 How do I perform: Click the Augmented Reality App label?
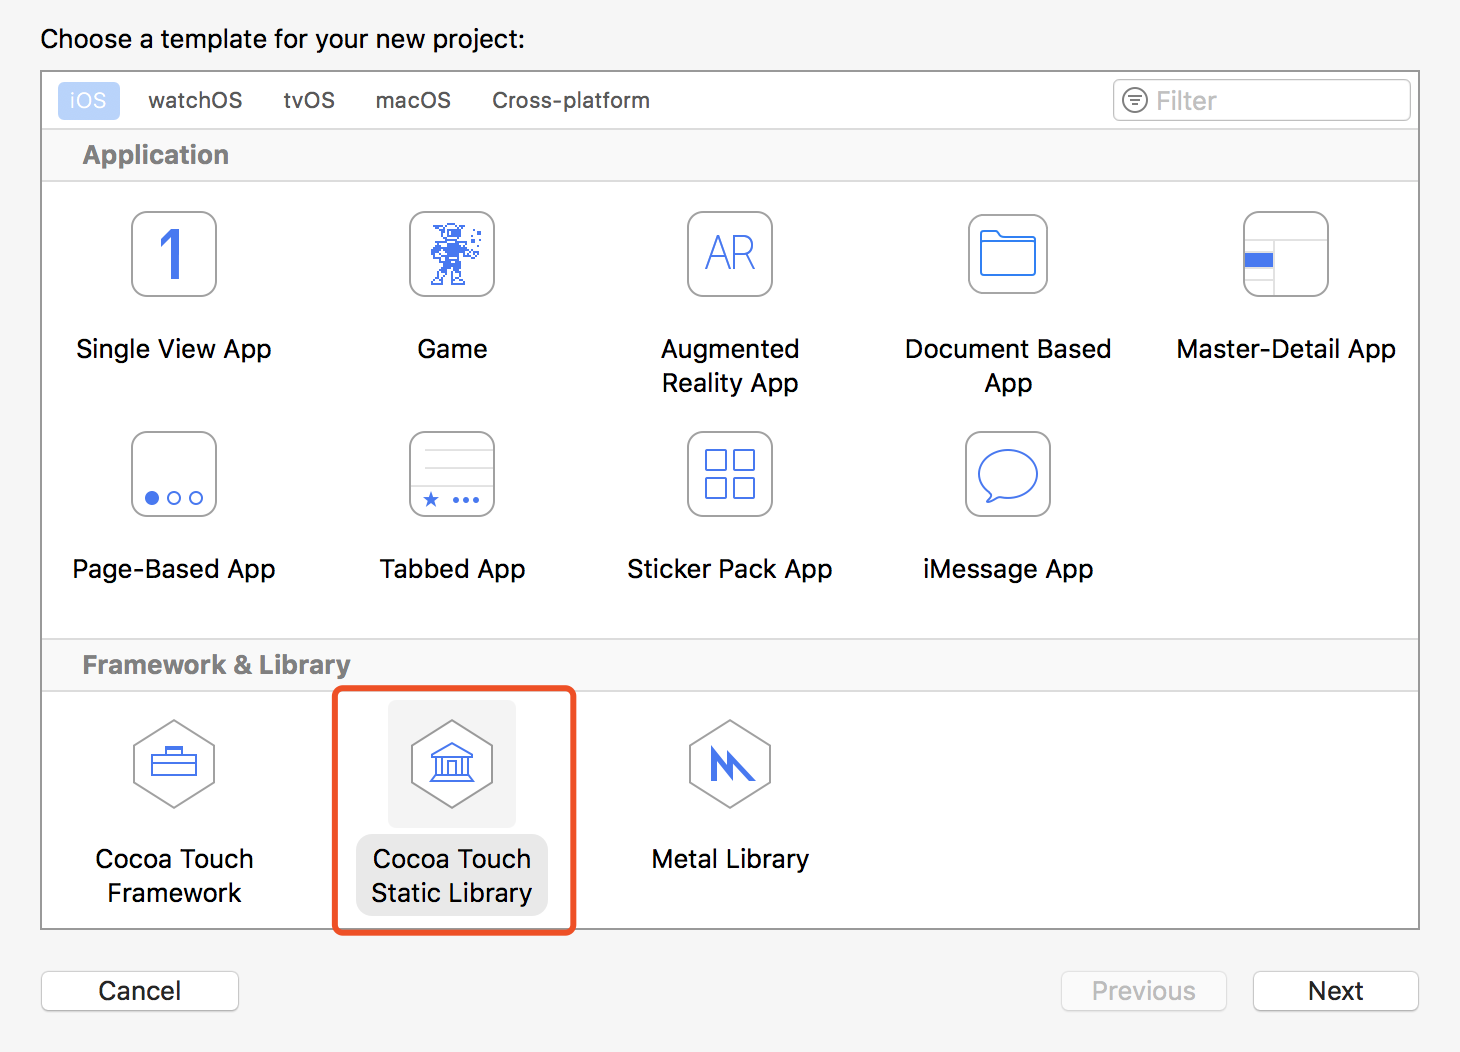pyautogui.click(x=730, y=366)
